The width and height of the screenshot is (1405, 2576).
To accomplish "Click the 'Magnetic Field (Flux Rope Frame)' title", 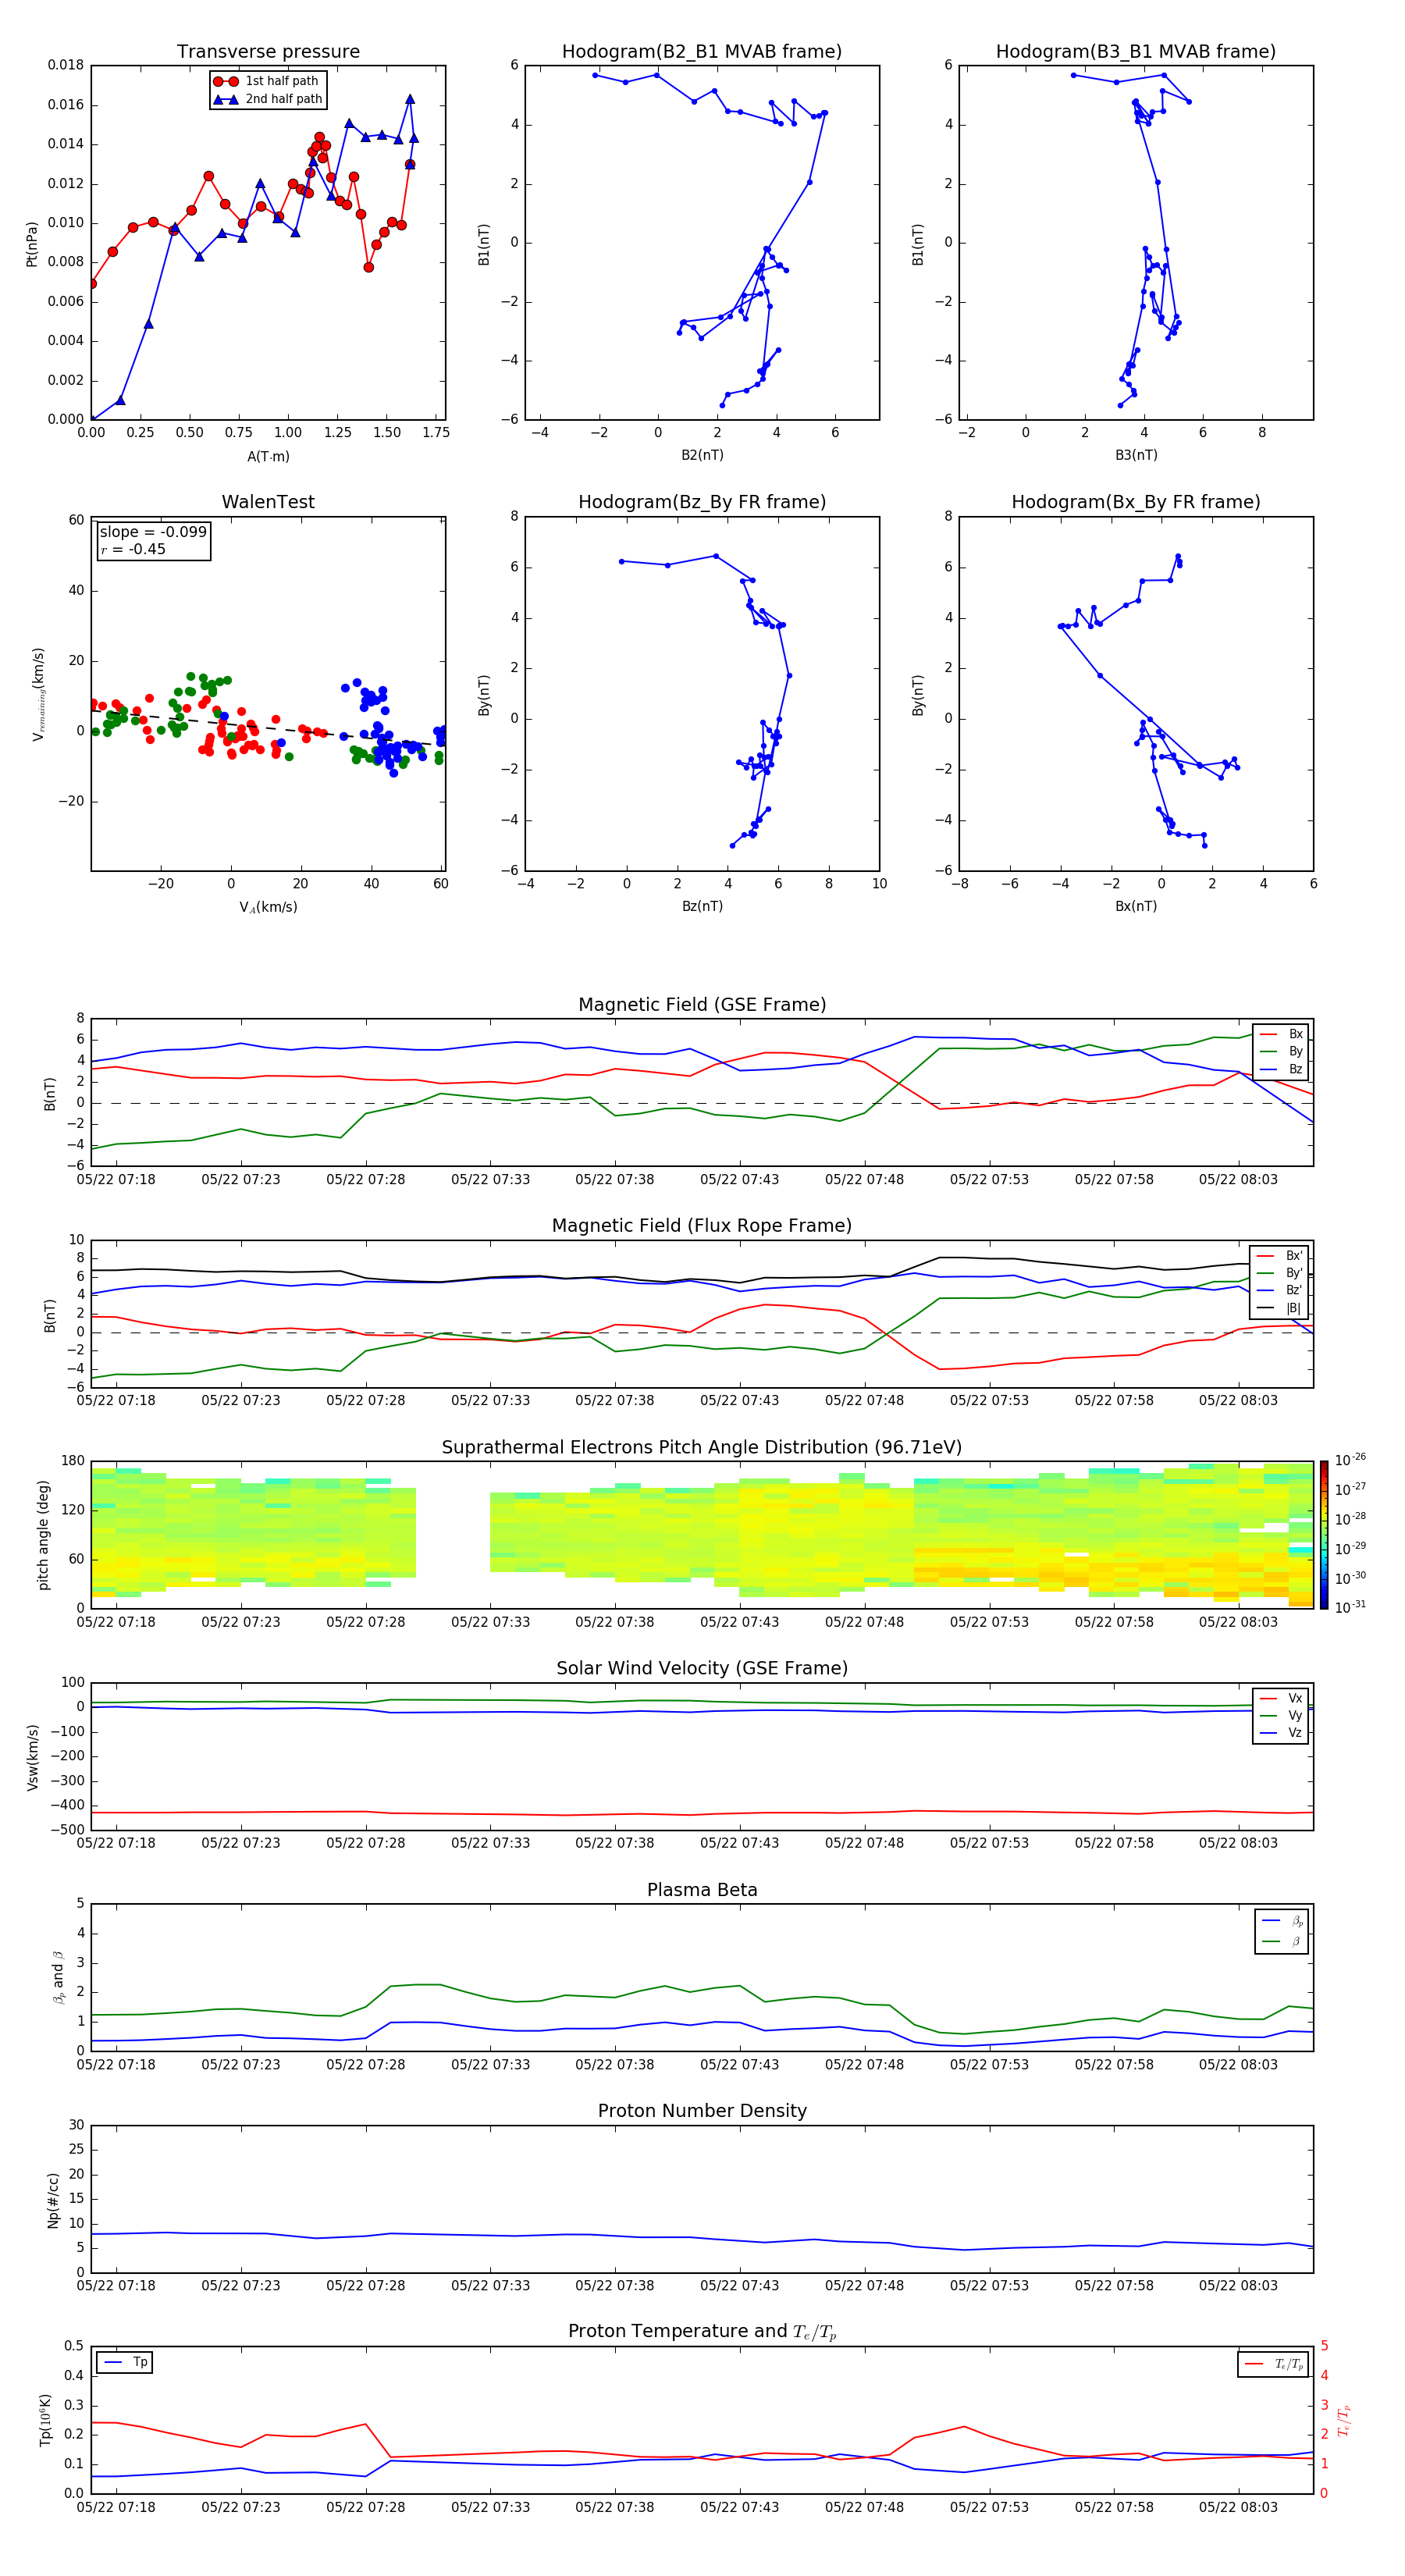I will click(702, 1226).
